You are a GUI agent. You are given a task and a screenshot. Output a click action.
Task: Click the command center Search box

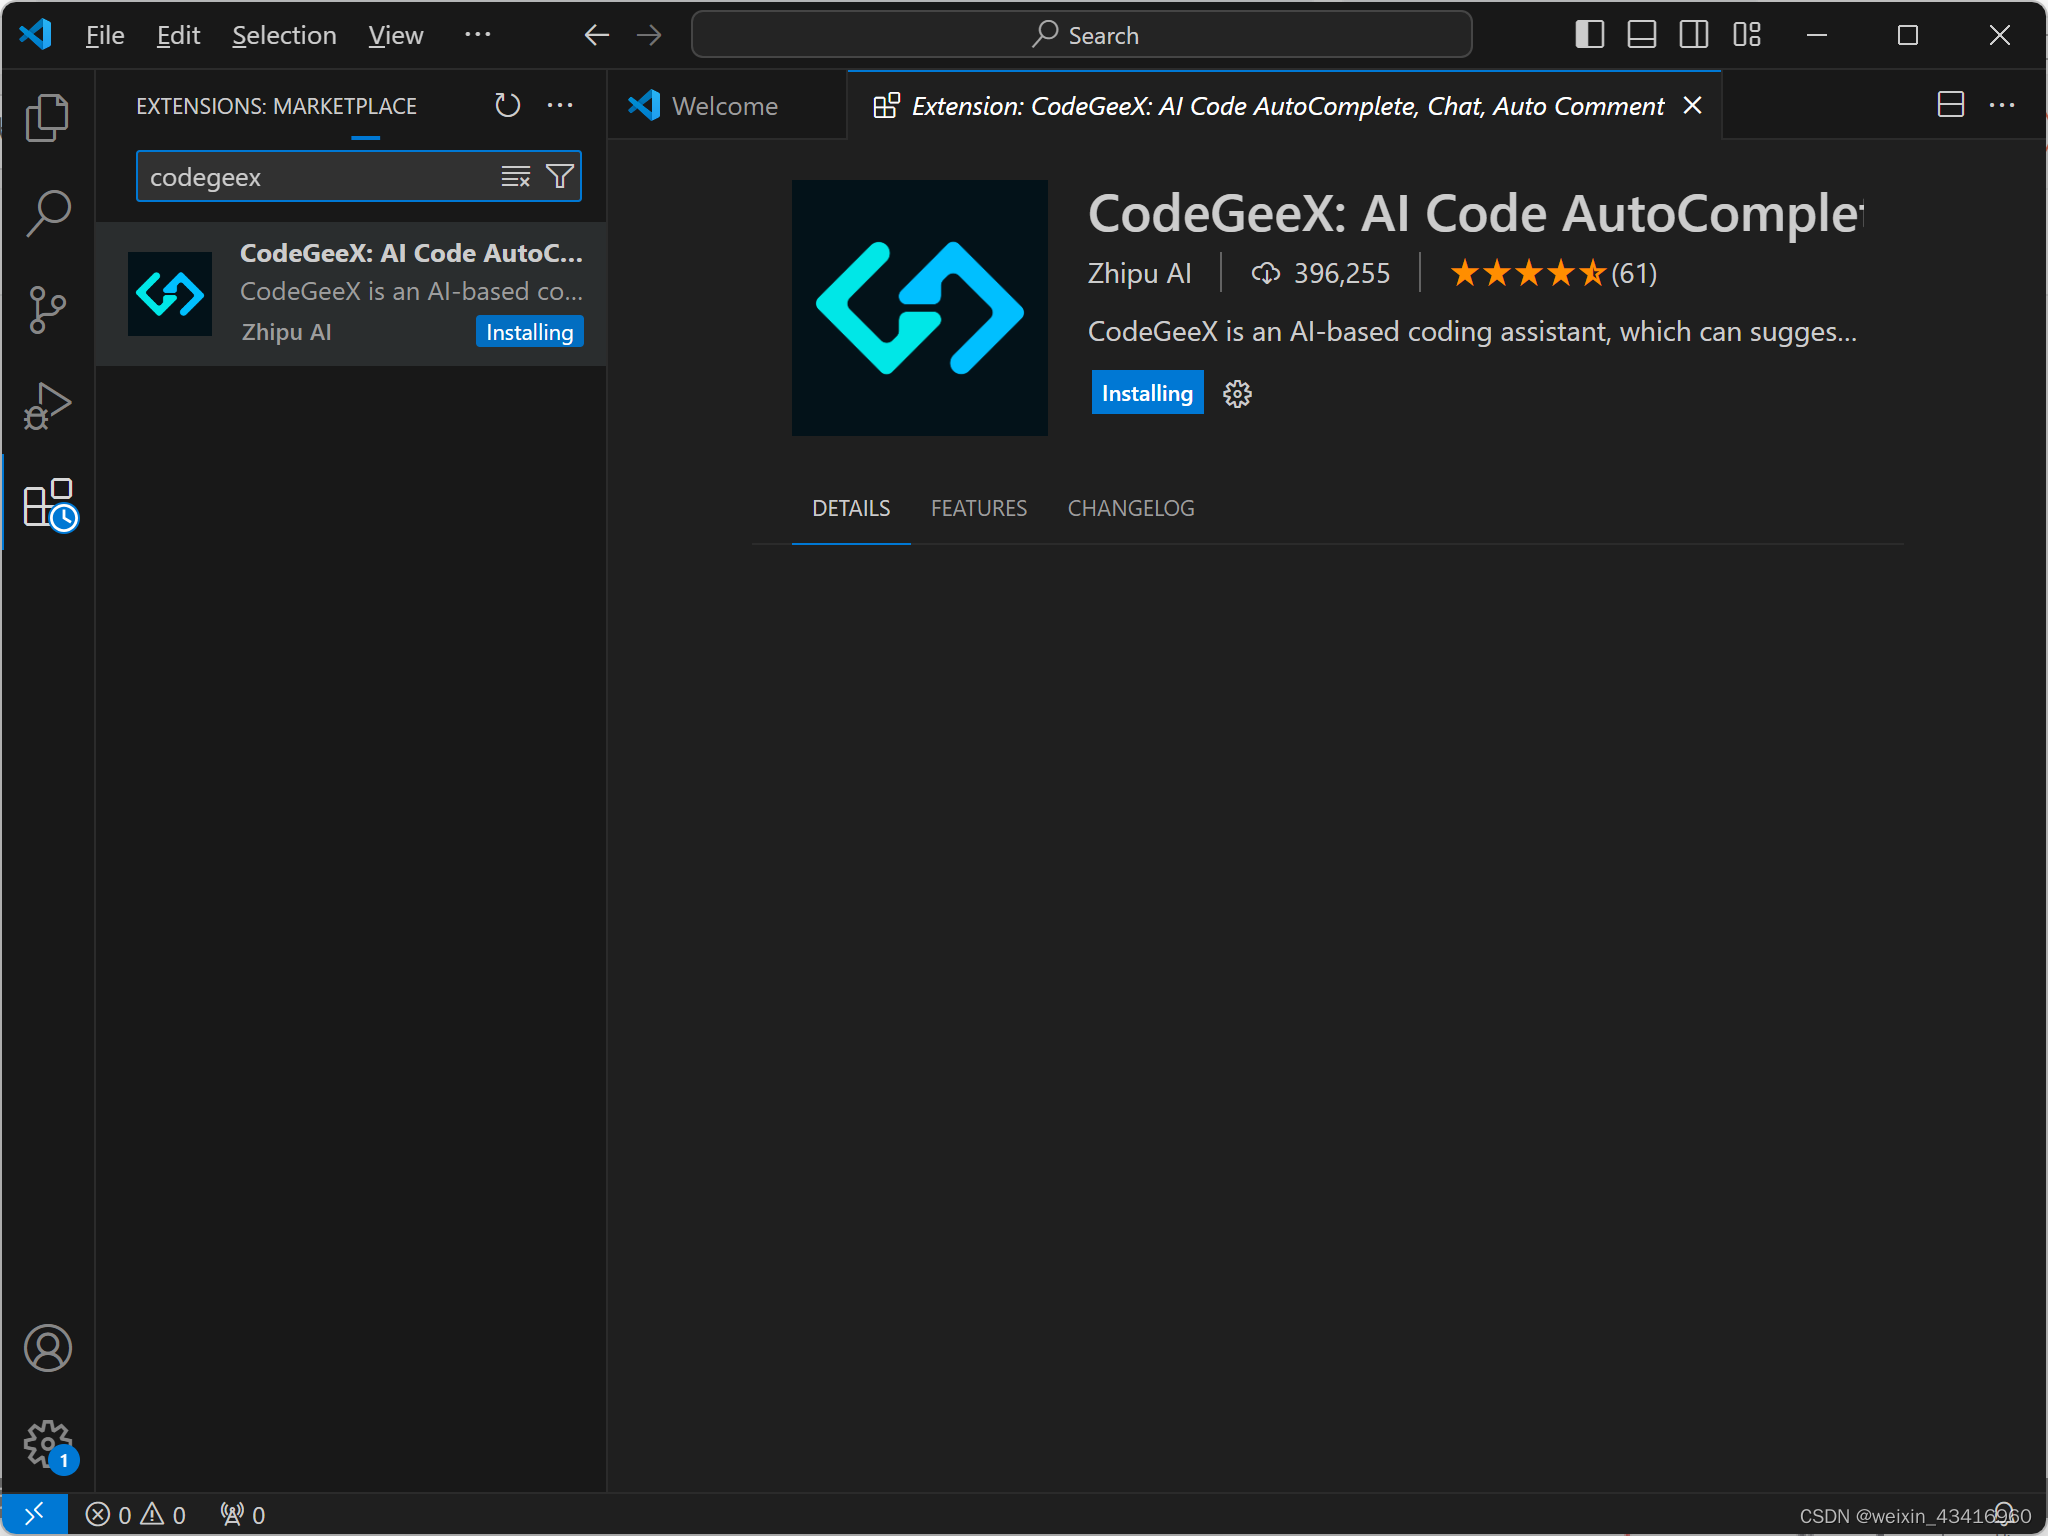point(1081,35)
